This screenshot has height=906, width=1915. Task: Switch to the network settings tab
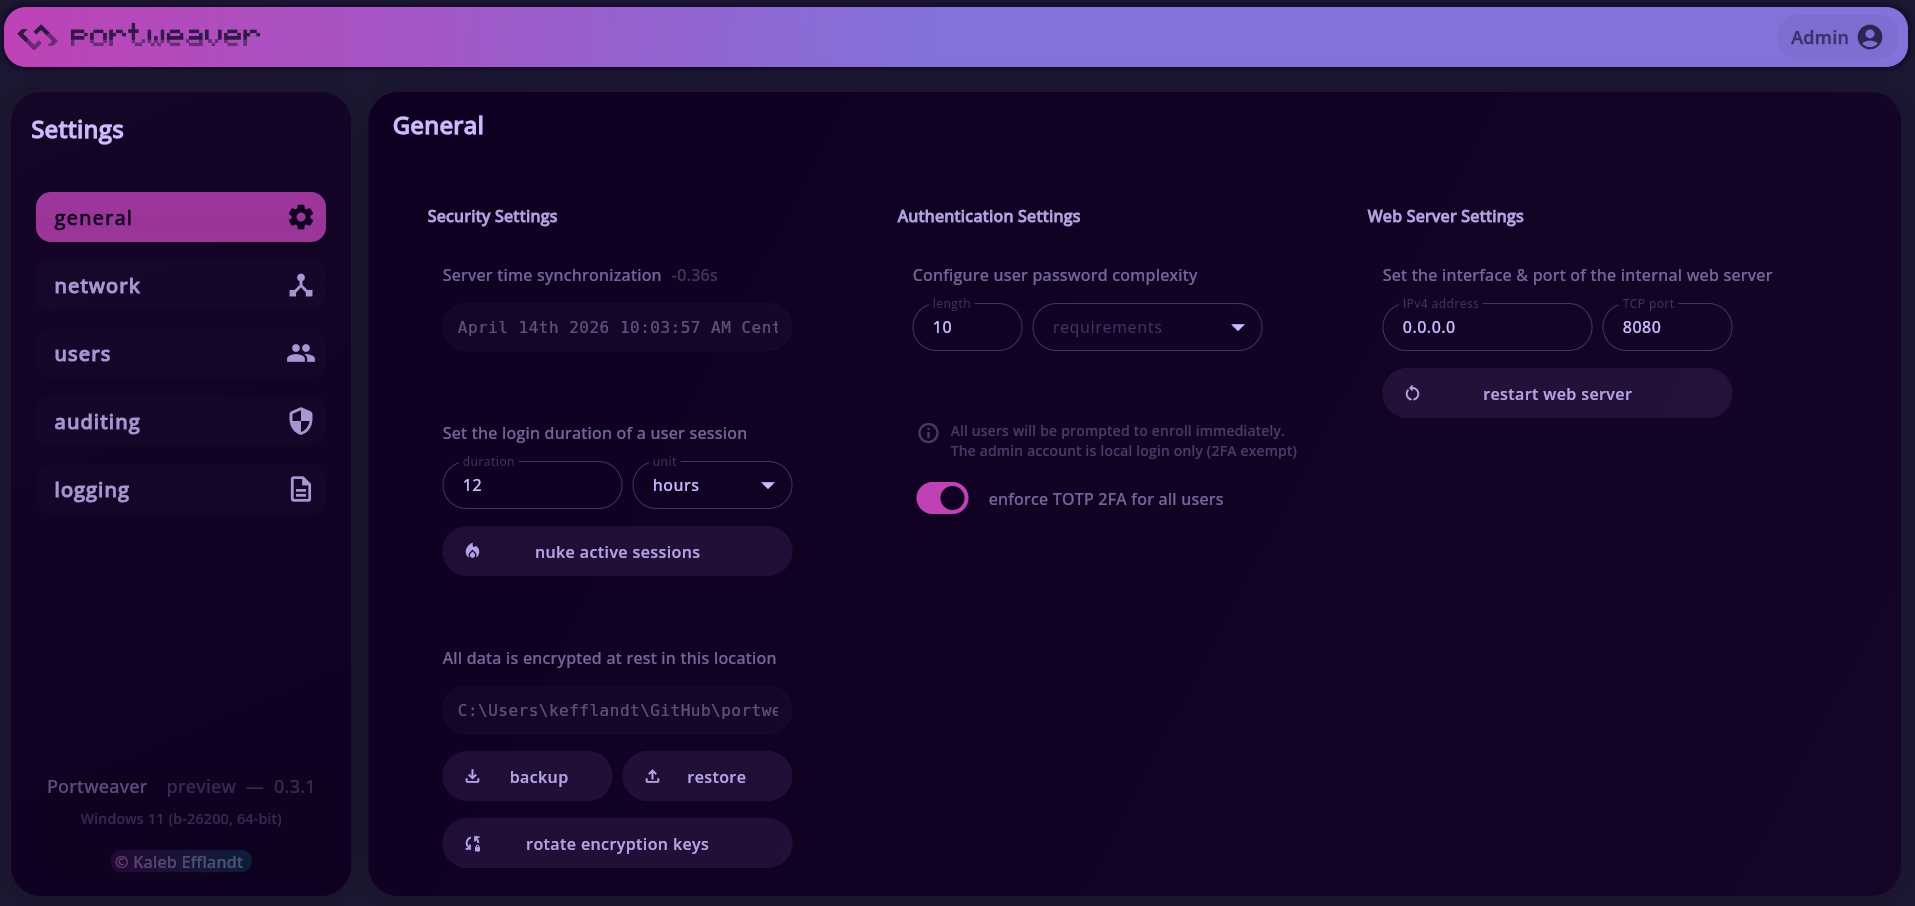click(x=181, y=285)
